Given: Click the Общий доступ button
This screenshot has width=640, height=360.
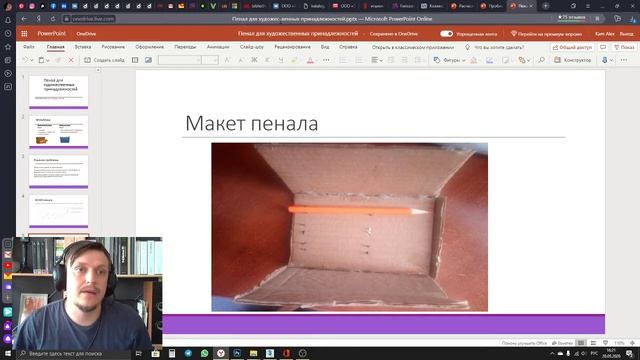Looking at the screenshot, I should (572, 47).
